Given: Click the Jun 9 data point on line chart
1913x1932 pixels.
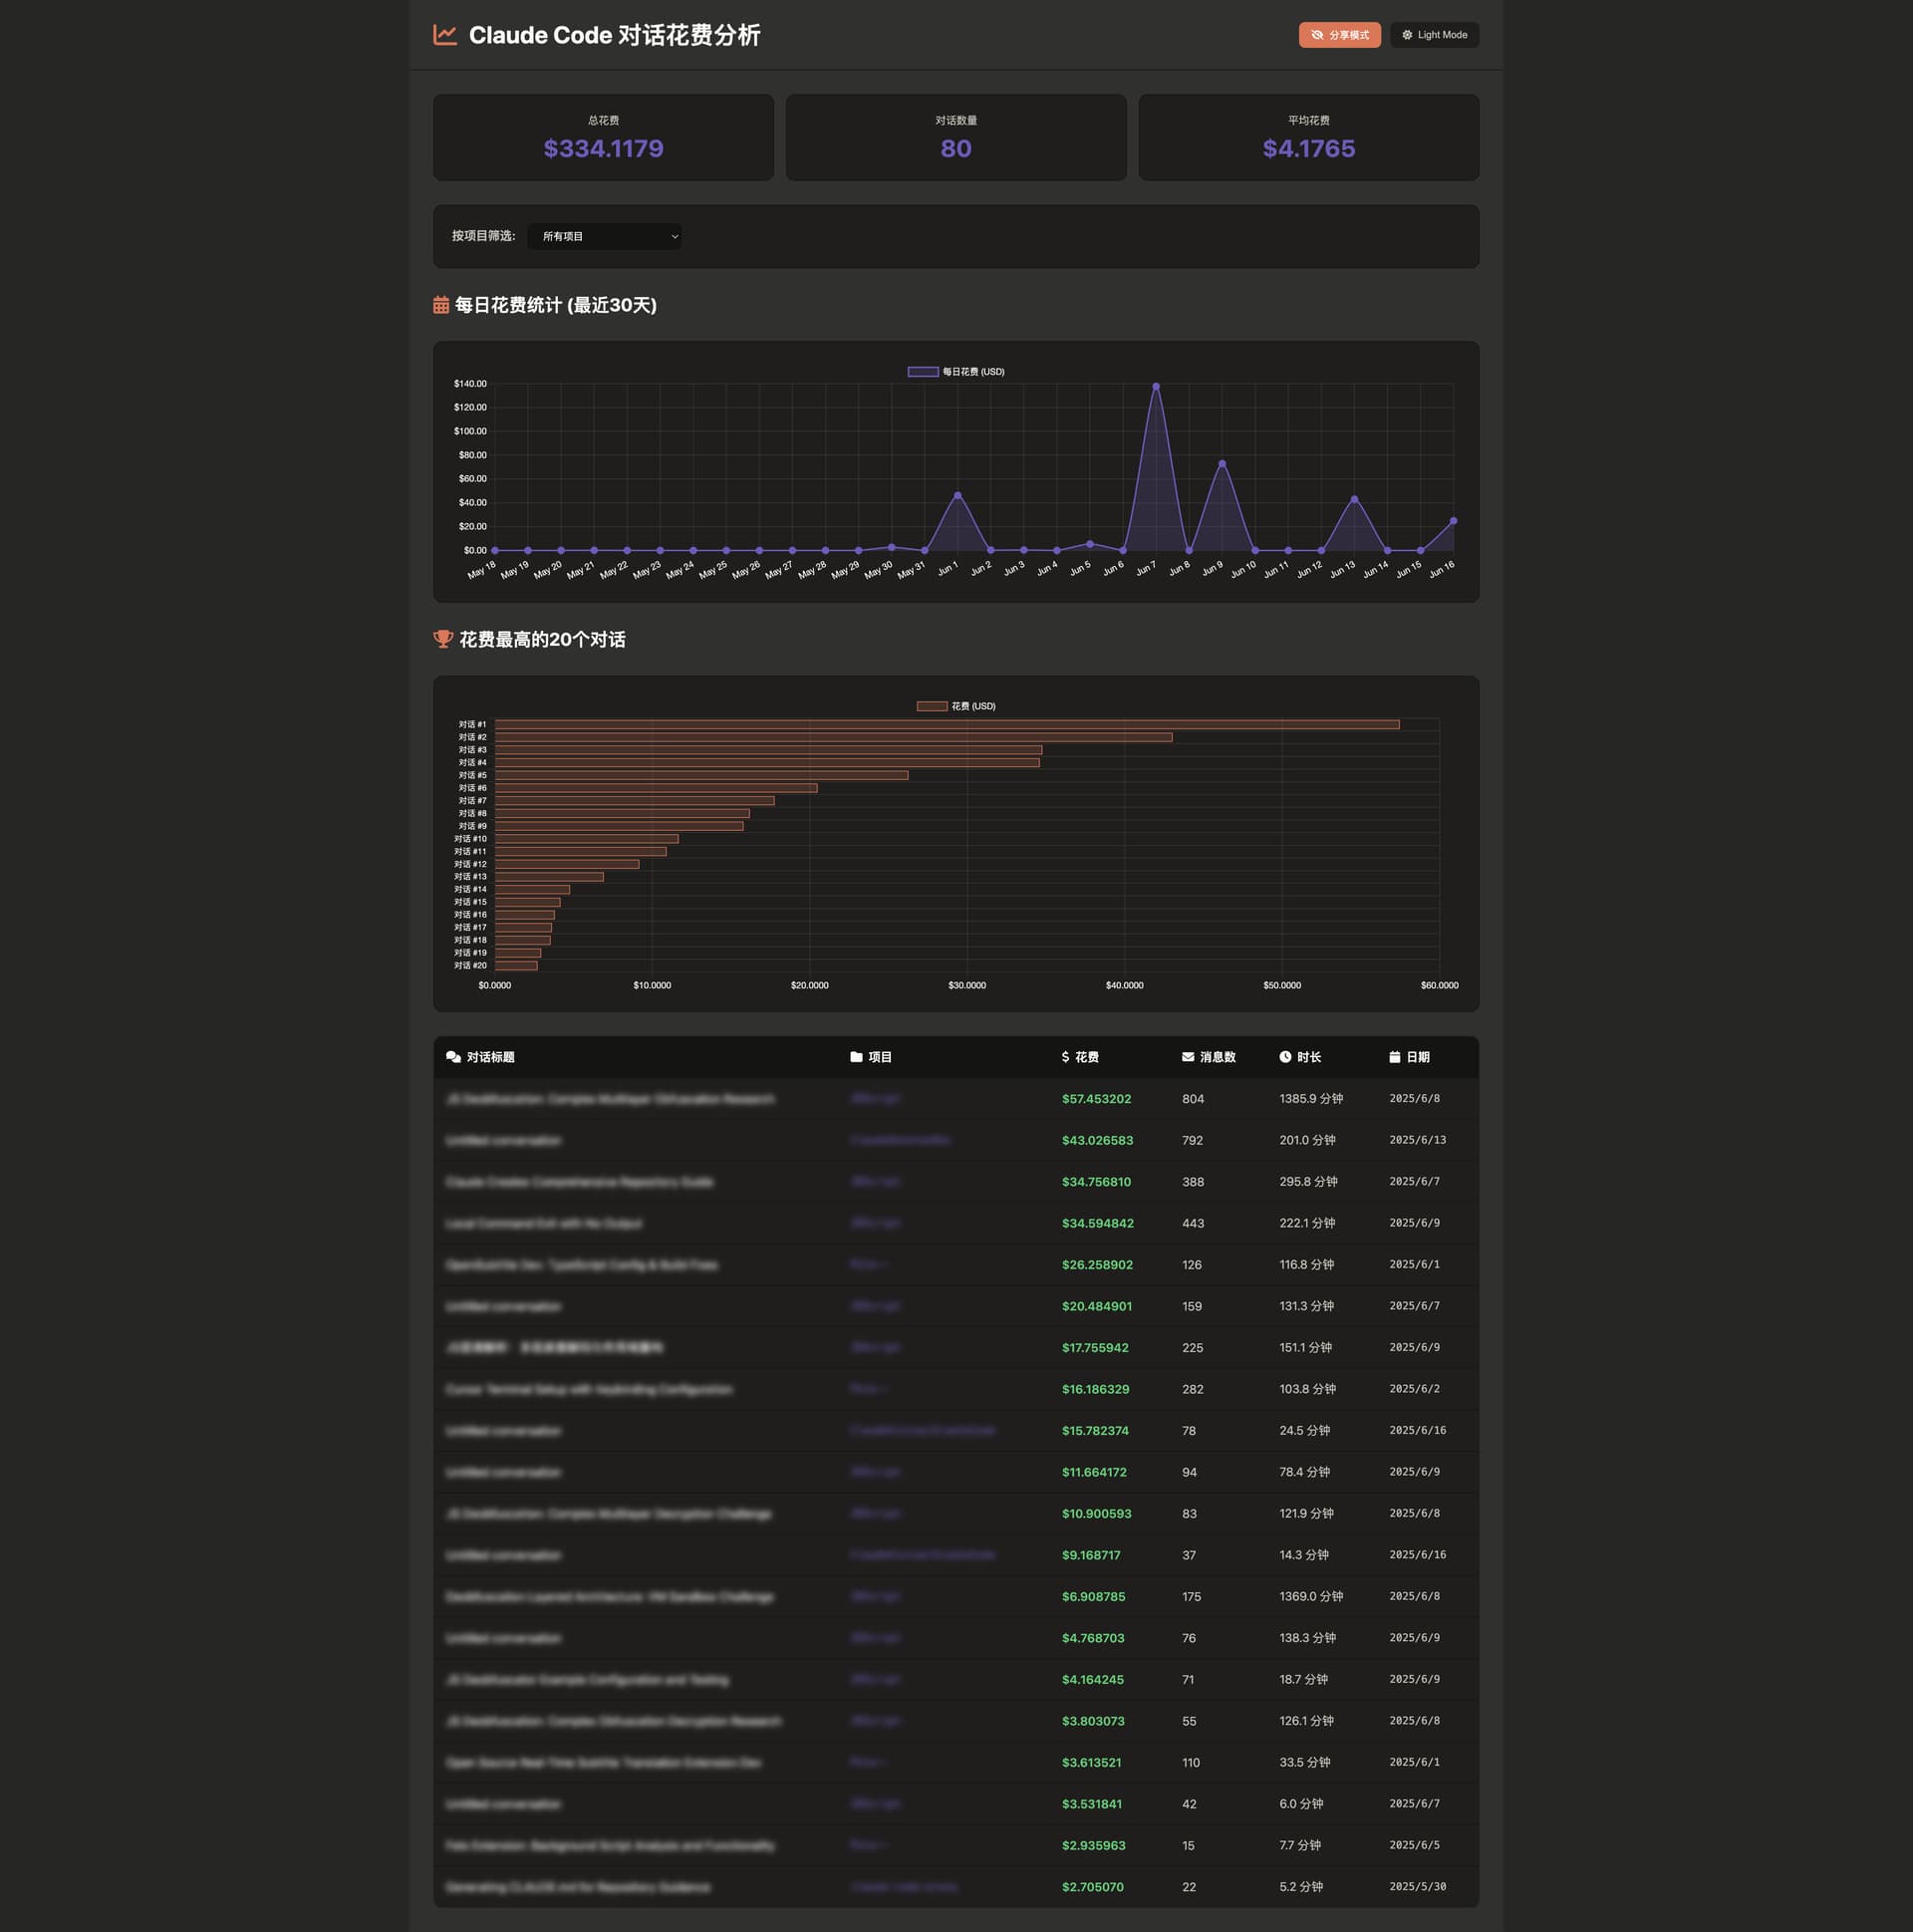Looking at the screenshot, I should [1222, 464].
